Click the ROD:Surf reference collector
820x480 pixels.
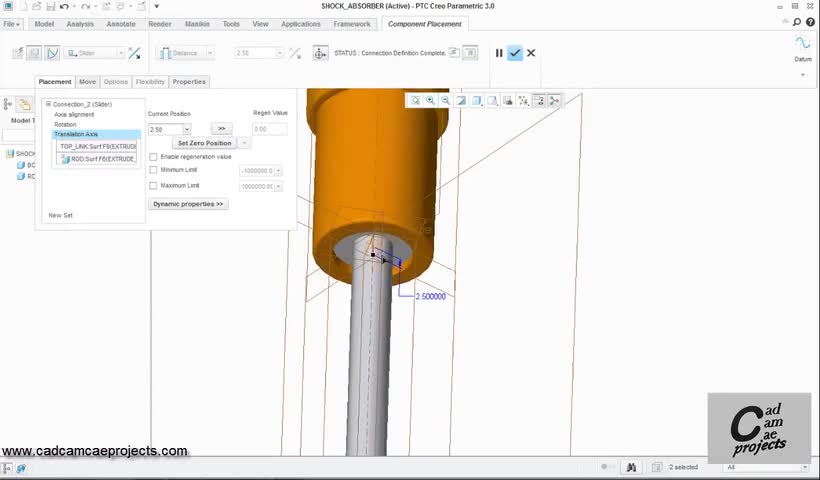(97, 159)
